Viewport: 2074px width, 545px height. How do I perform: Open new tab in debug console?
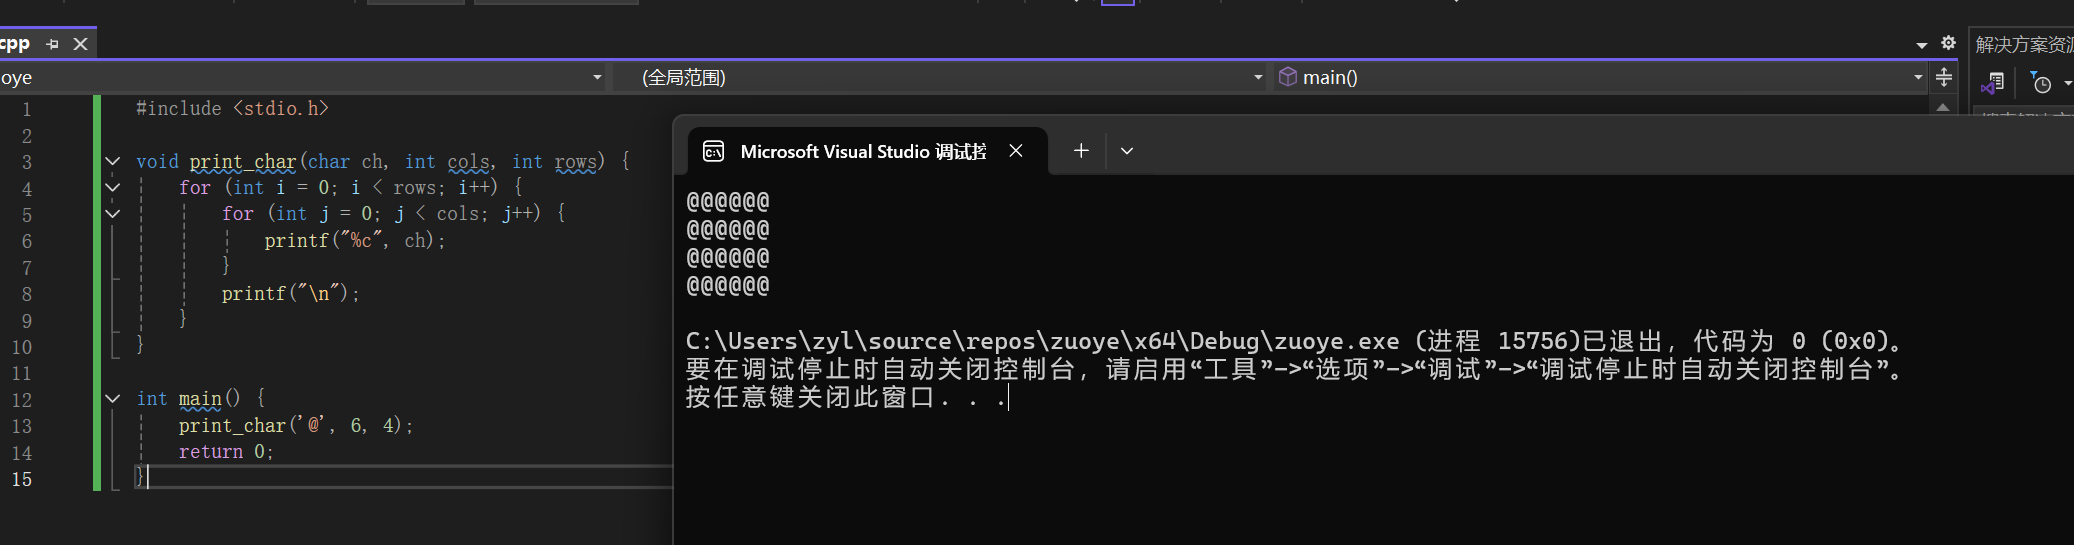click(x=1081, y=151)
